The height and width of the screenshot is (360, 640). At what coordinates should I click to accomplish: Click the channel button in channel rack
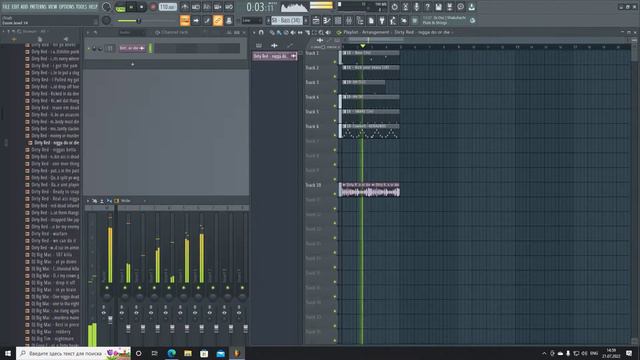click(x=131, y=48)
